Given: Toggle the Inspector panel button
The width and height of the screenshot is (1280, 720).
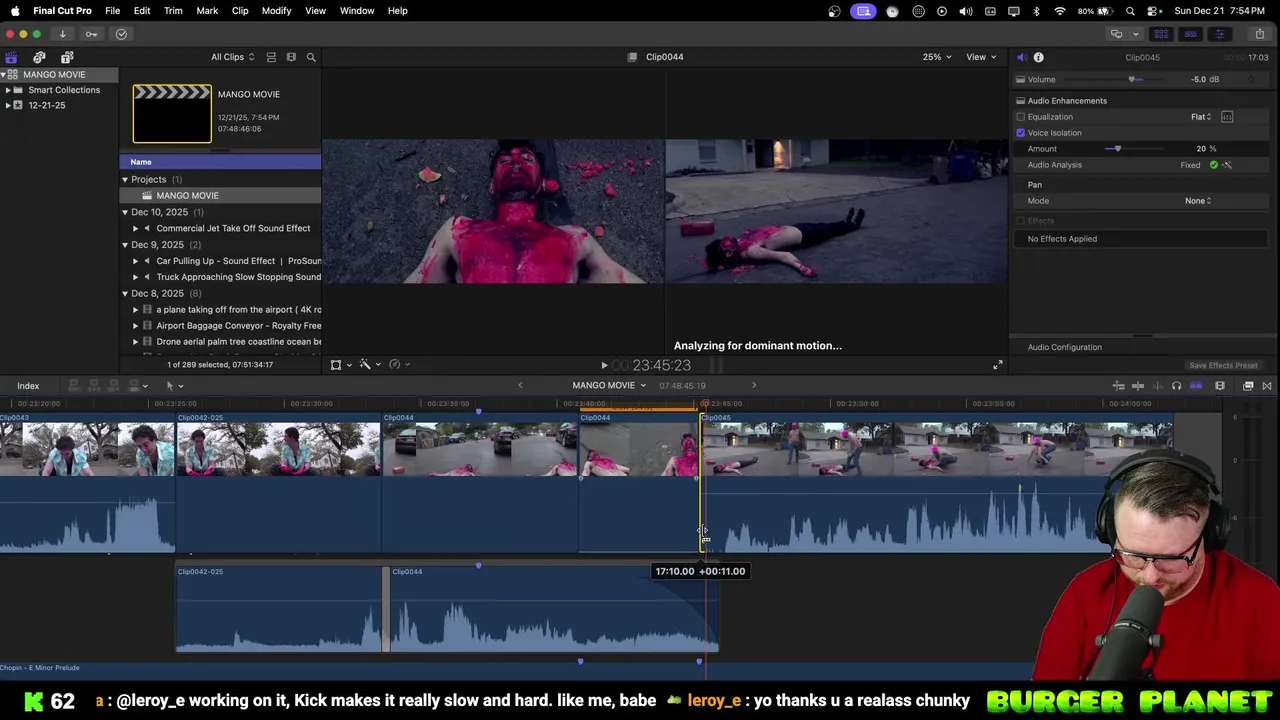Looking at the screenshot, I should (1219, 34).
